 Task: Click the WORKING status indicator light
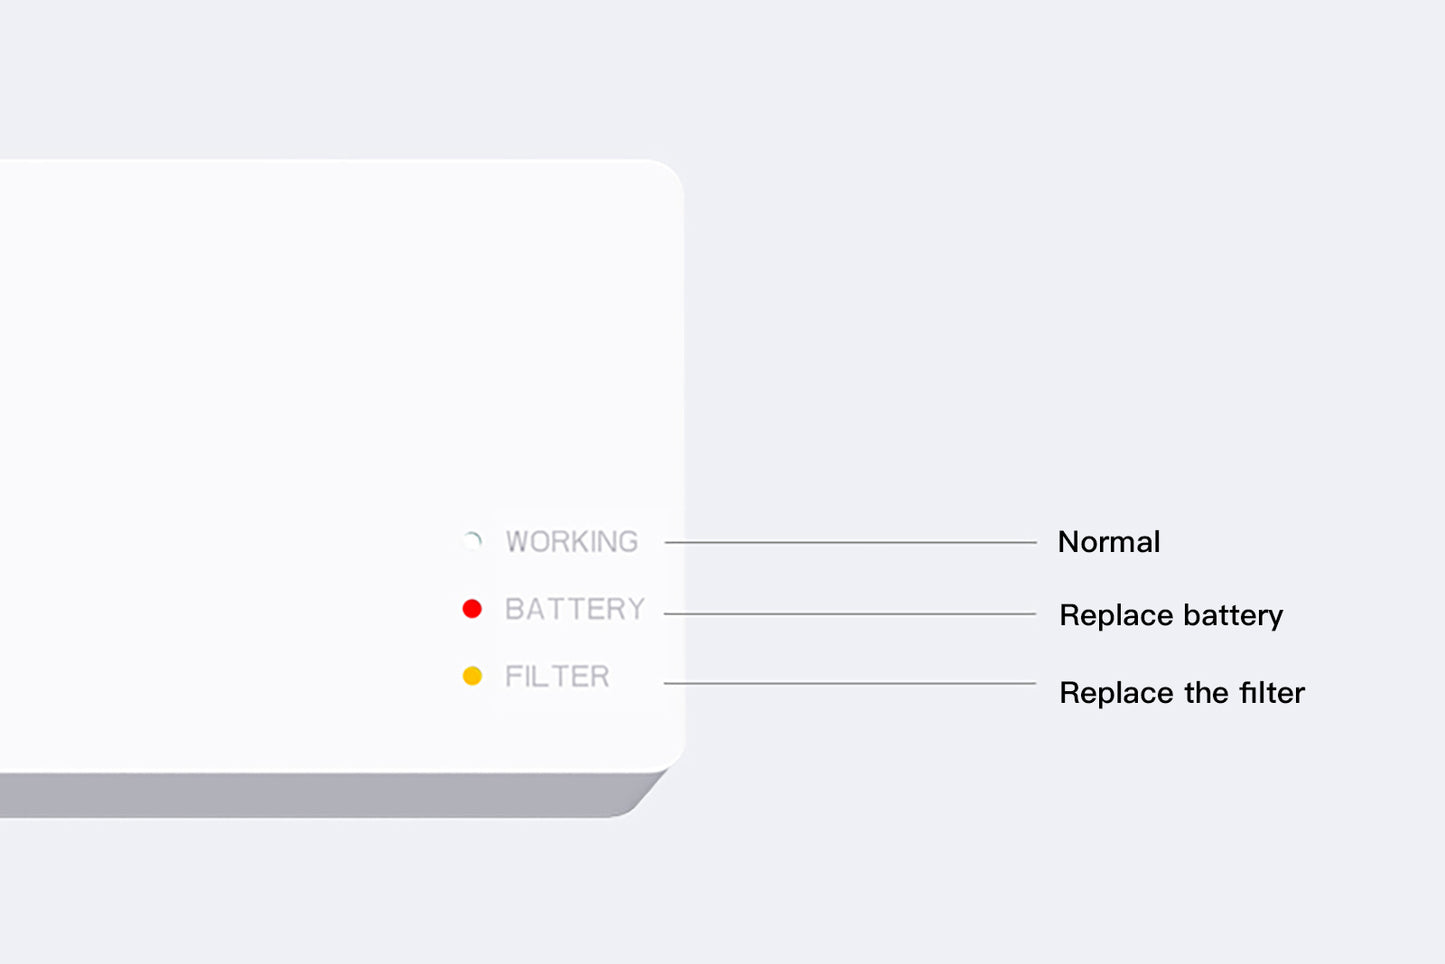coord(472,541)
